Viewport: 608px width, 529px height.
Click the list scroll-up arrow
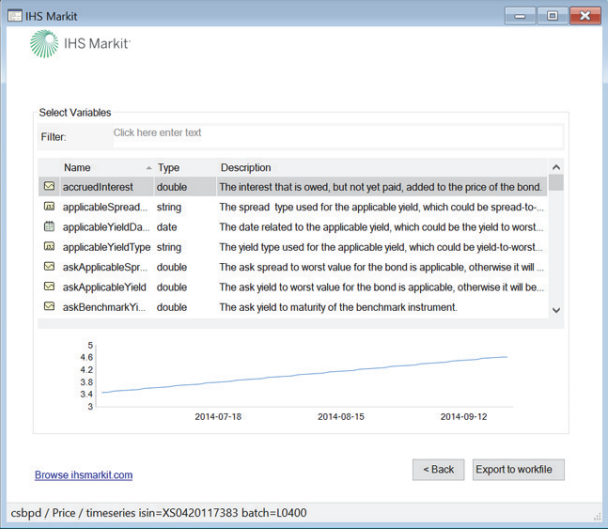(556, 167)
